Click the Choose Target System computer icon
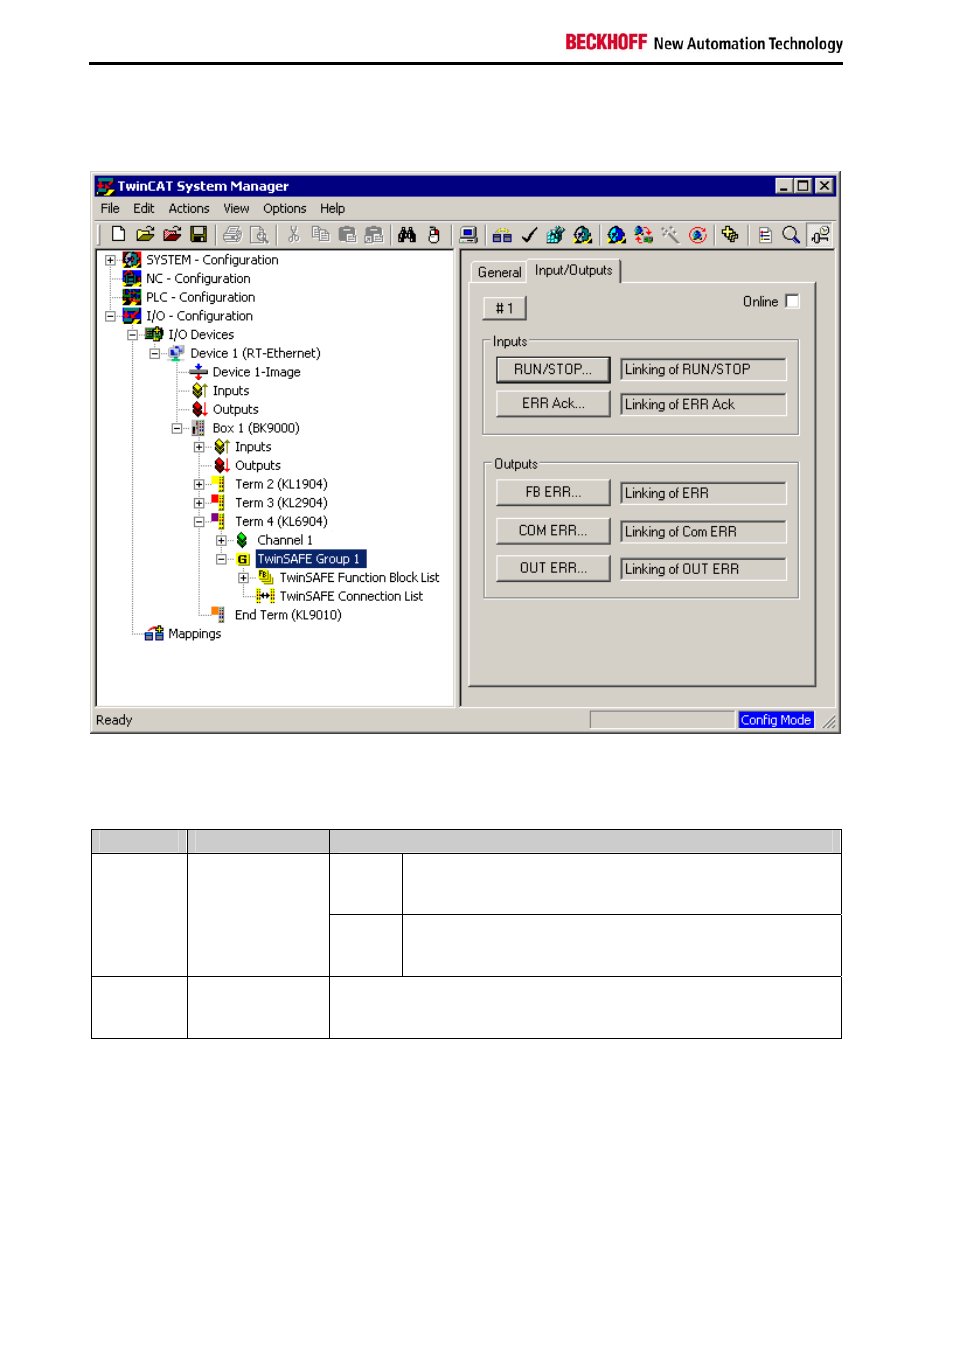 click(x=468, y=235)
